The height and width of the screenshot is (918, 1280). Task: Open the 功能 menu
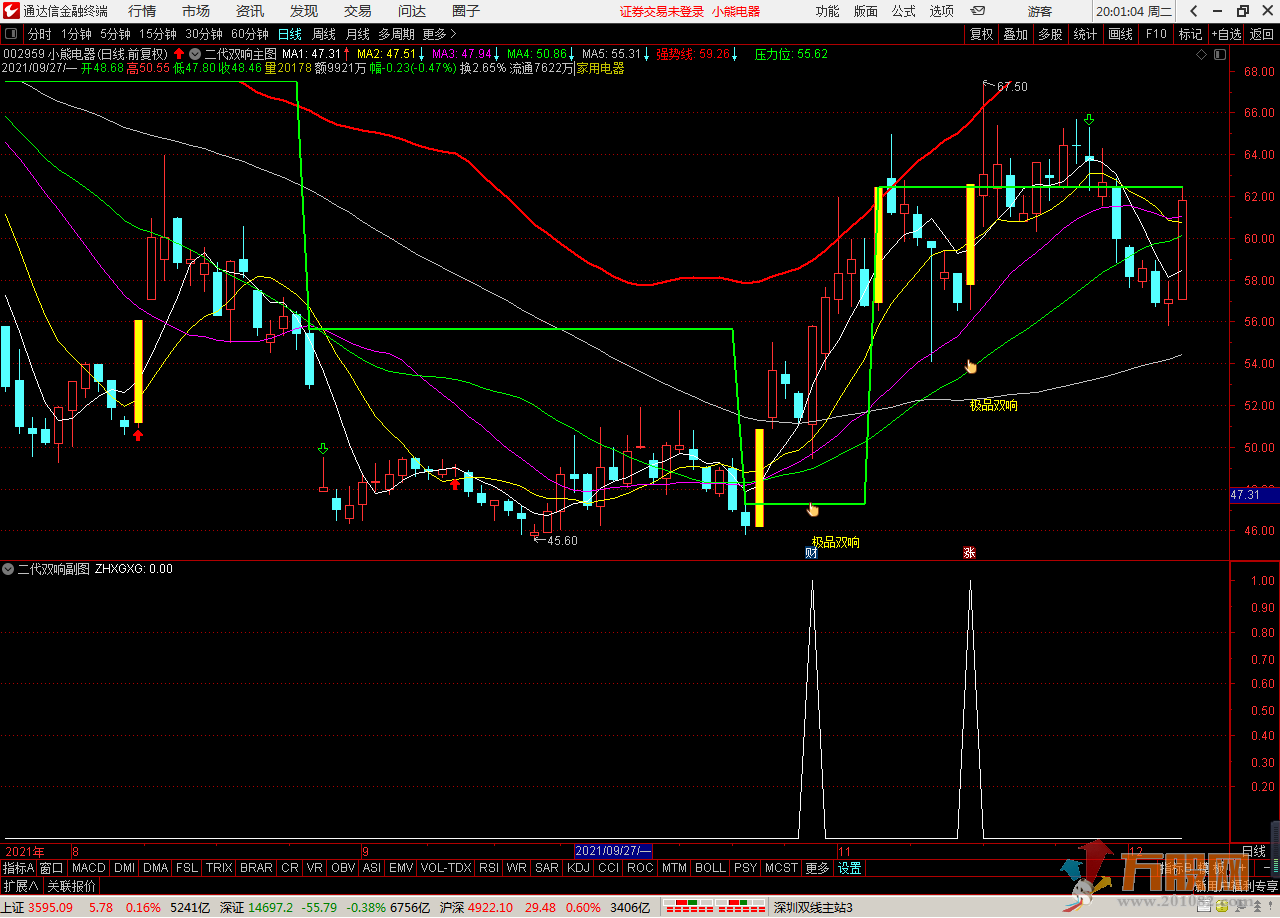(827, 11)
